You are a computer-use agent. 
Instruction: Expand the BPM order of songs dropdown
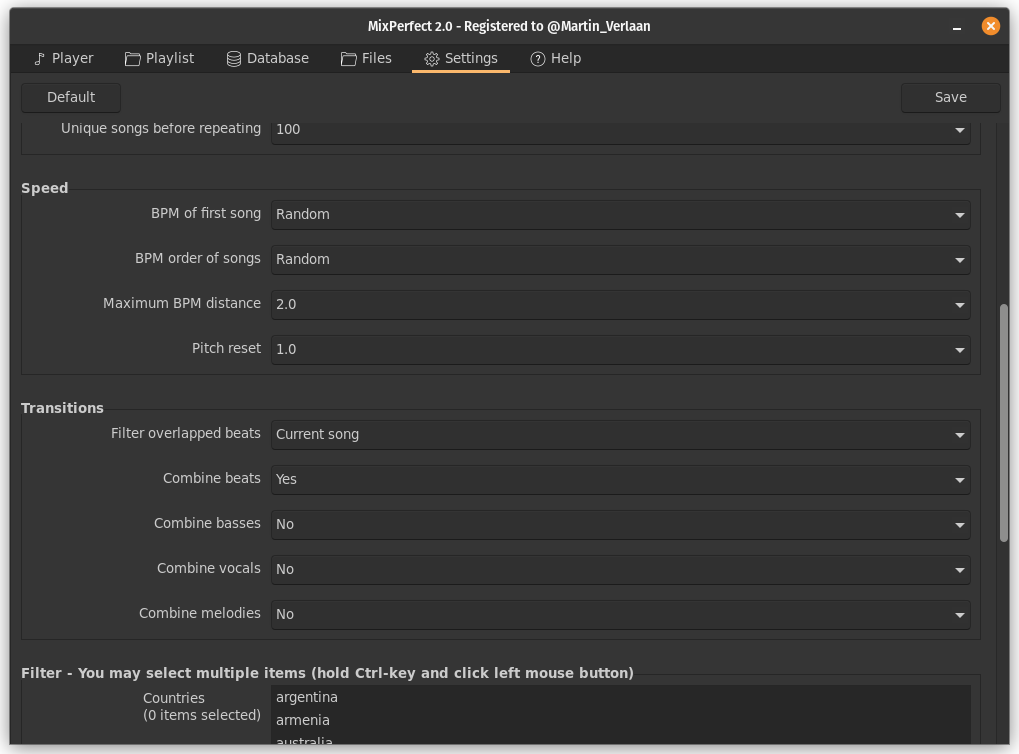point(621,259)
